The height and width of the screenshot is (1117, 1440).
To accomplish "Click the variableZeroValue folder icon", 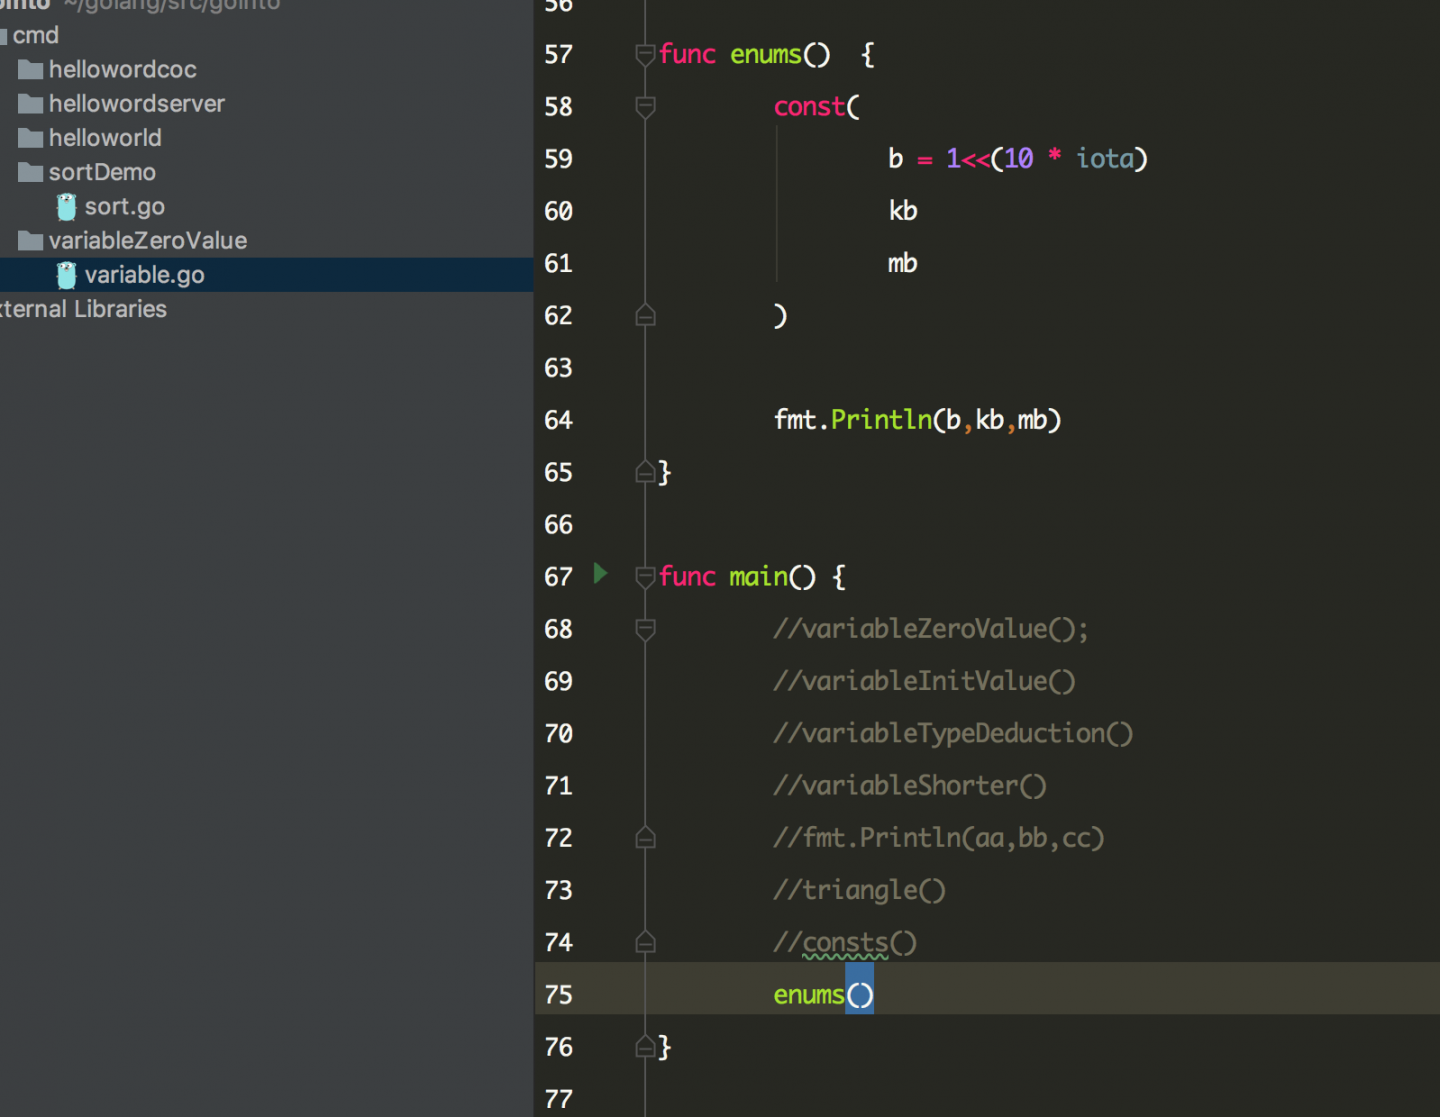I will pos(31,241).
